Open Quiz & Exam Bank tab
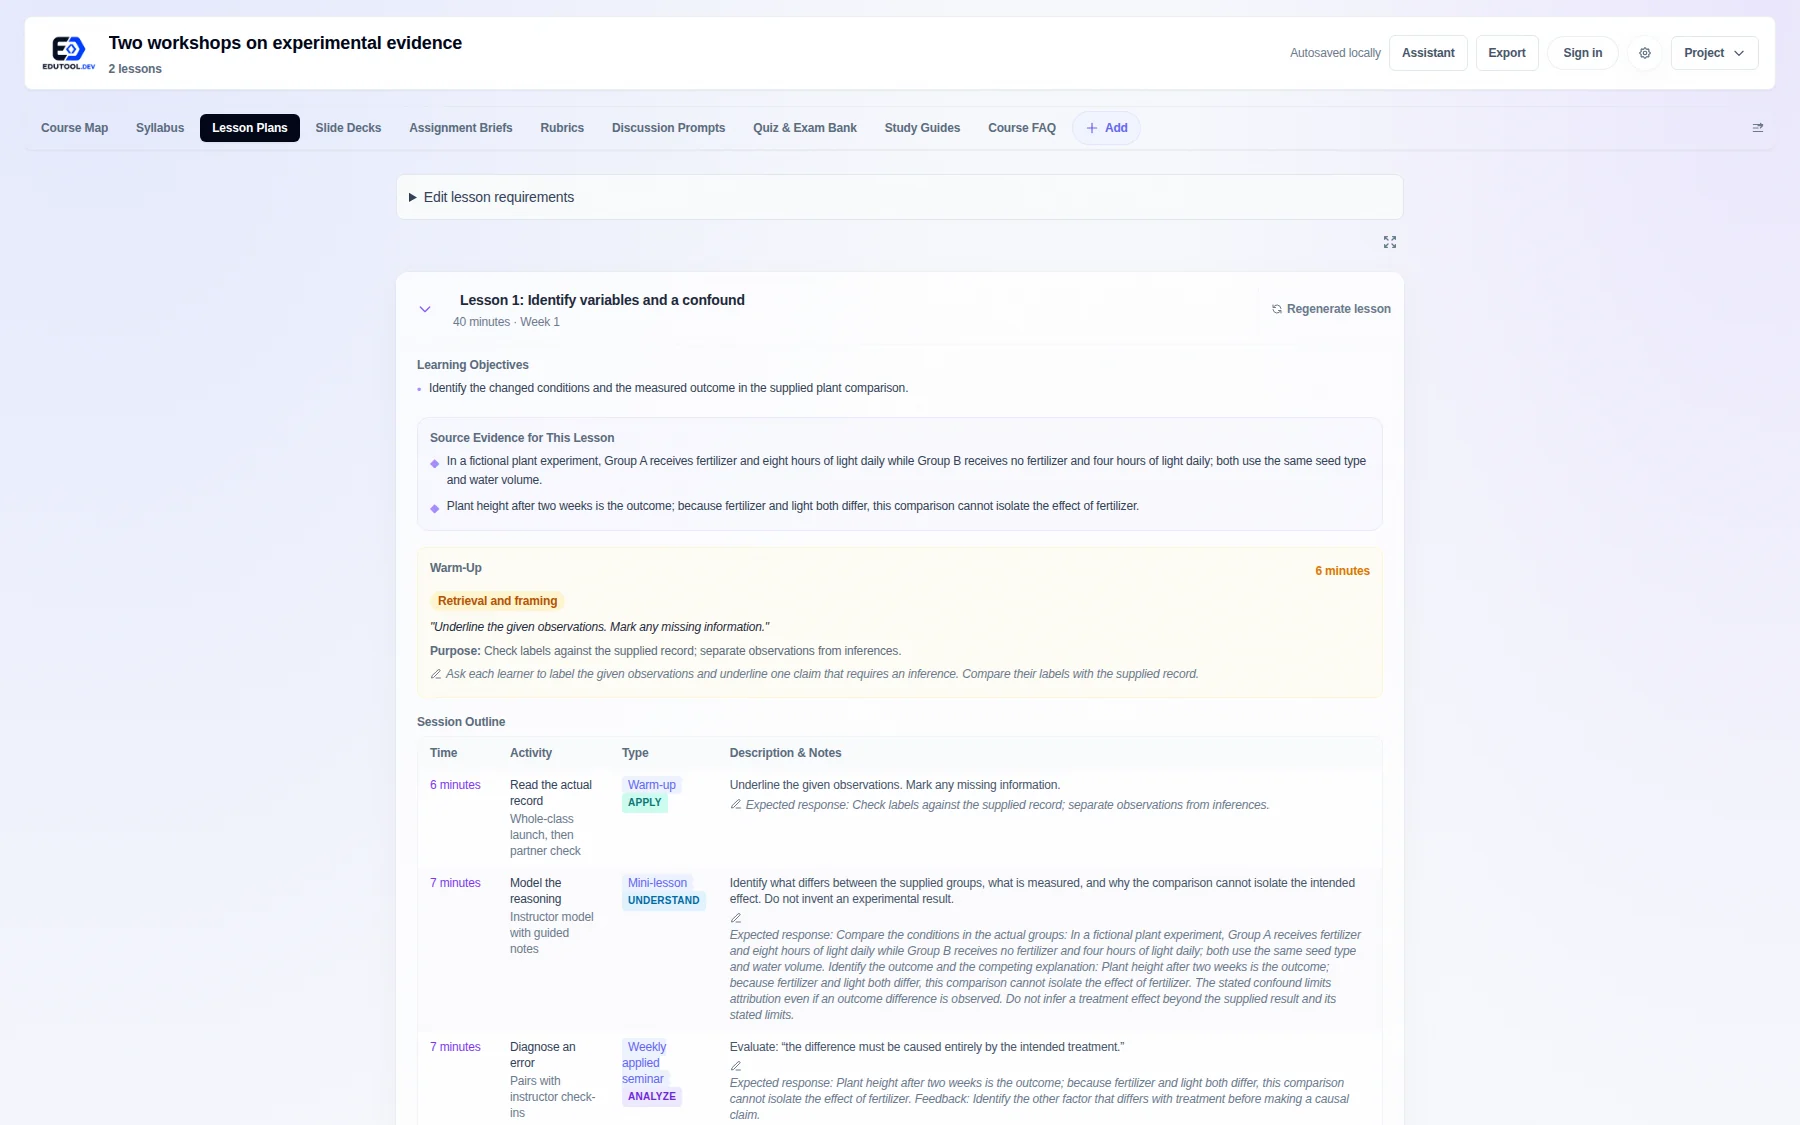 coord(805,128)
